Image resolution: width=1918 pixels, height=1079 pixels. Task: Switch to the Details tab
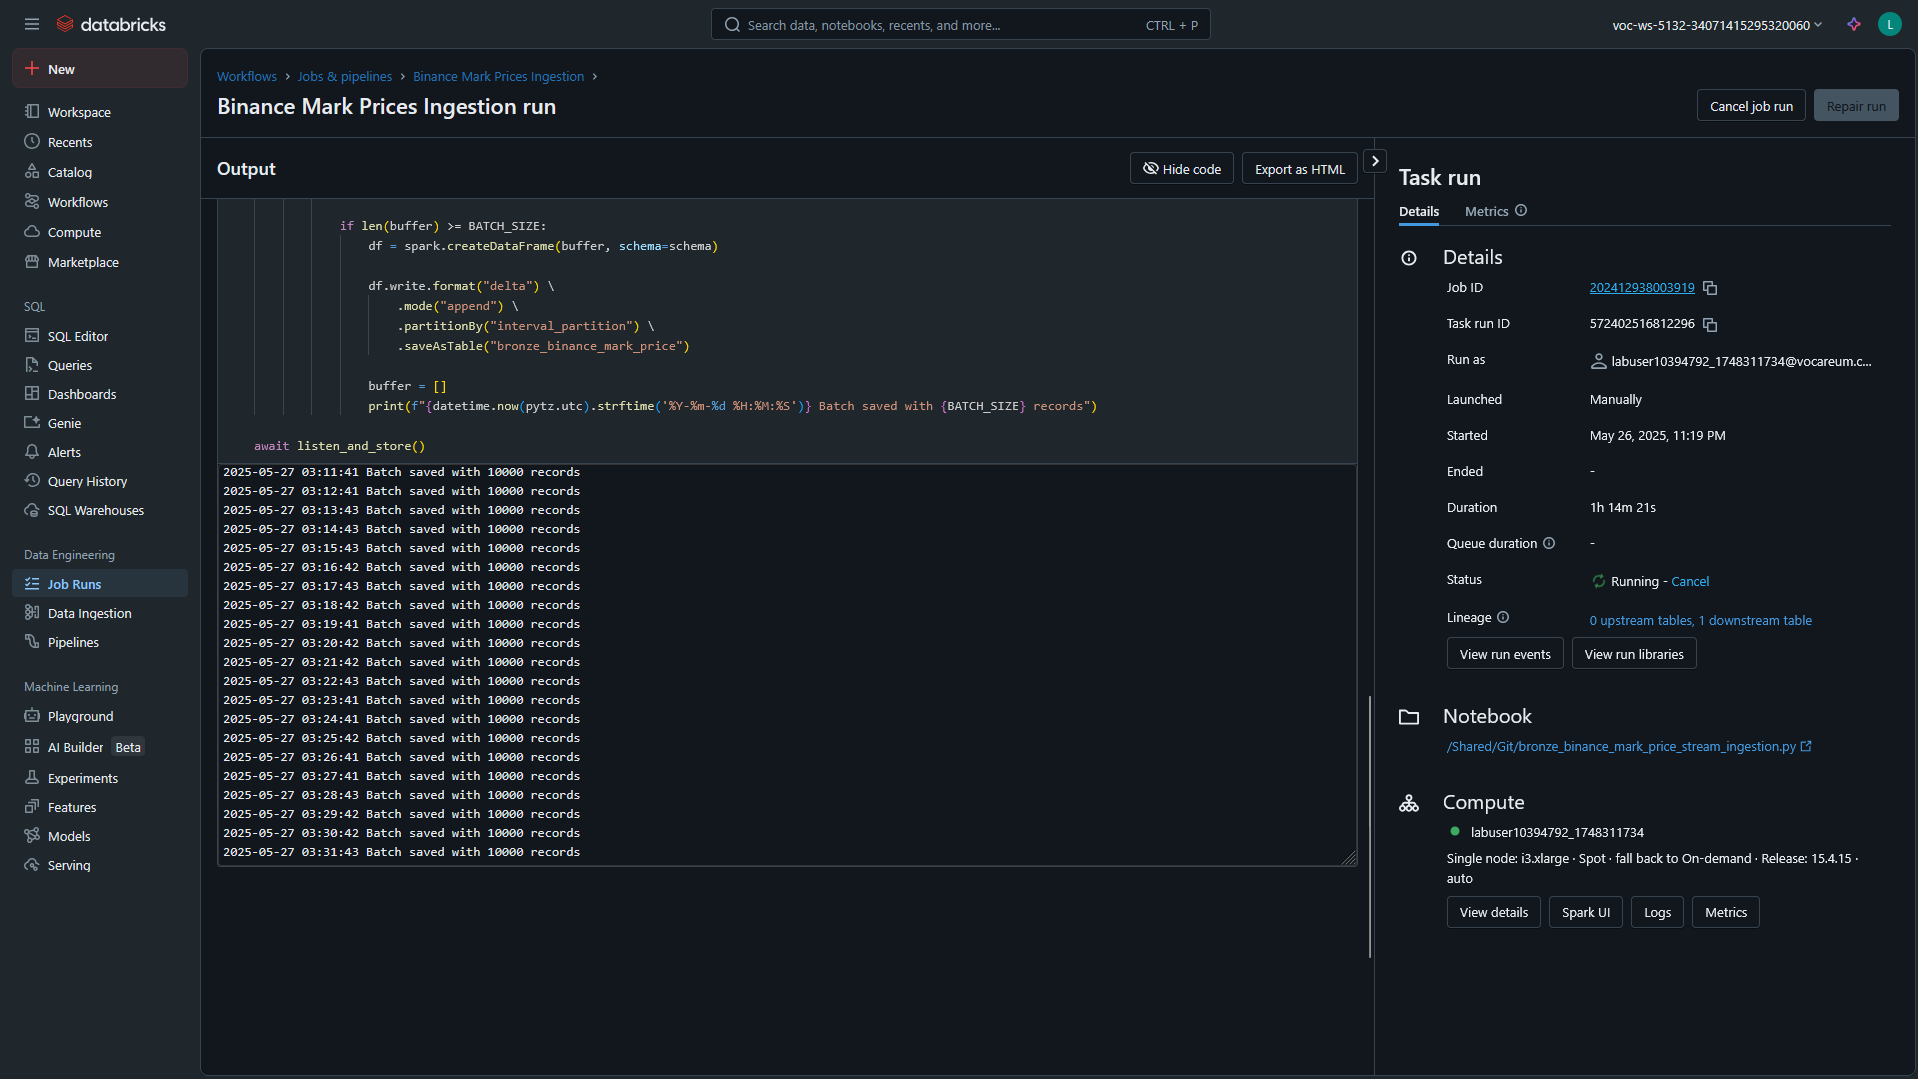click(1418, 211)
